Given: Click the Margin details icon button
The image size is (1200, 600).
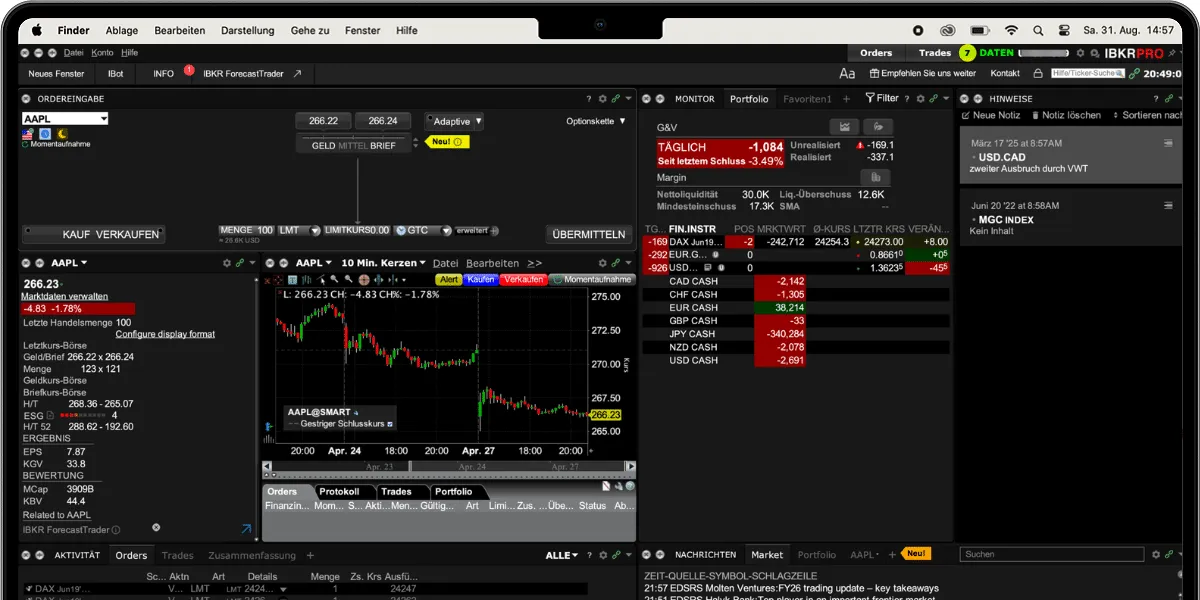Looking at the screenshot, I should tap(875, 177).
